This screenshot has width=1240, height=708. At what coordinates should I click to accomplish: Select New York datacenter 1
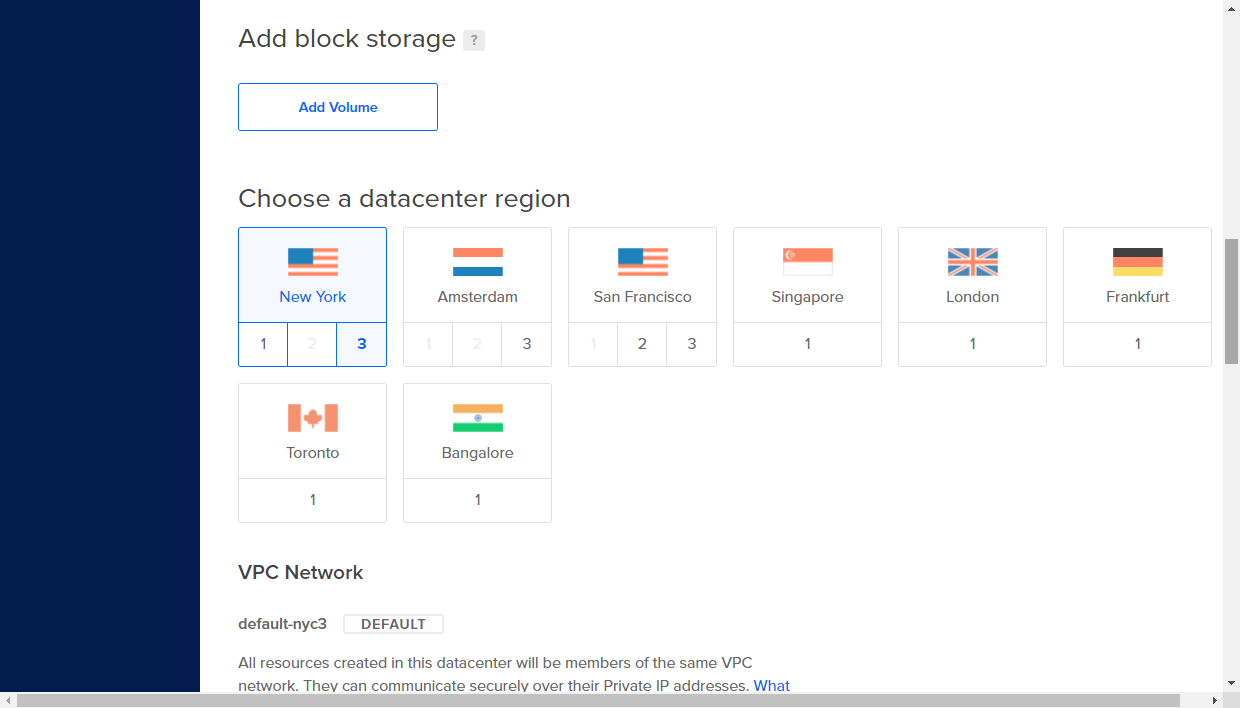[263, 344]
